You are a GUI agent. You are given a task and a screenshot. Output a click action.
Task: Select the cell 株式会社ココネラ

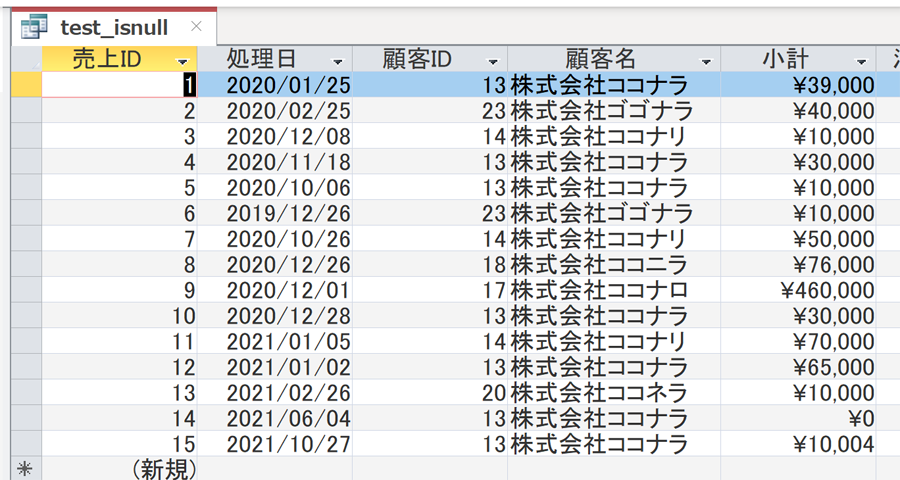coord(614,393)
